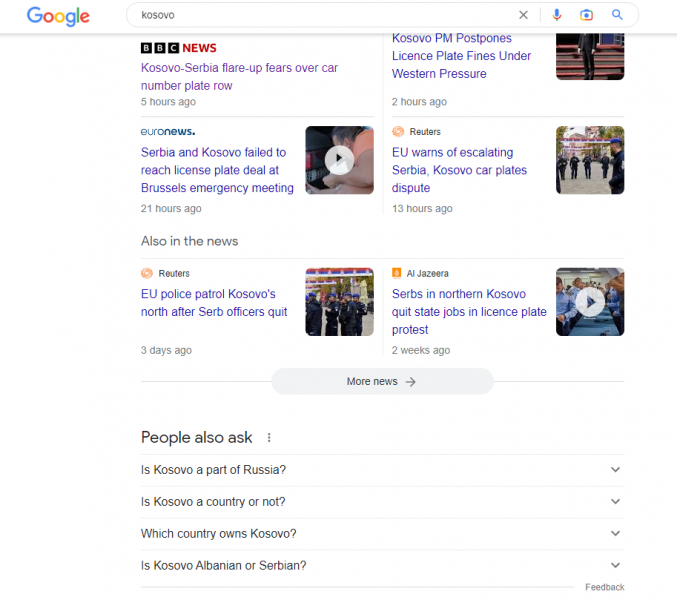Image resolution: width=677 pixels, height=600 pixels.
Task: Play the Euronews video thumbnail
Action: tap(339, 160)
